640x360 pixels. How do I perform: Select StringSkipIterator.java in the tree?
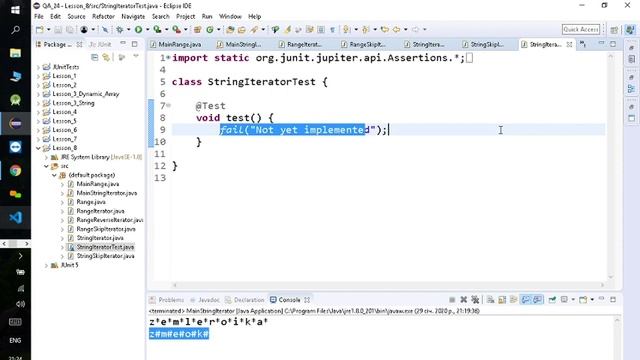coord(105,256)
